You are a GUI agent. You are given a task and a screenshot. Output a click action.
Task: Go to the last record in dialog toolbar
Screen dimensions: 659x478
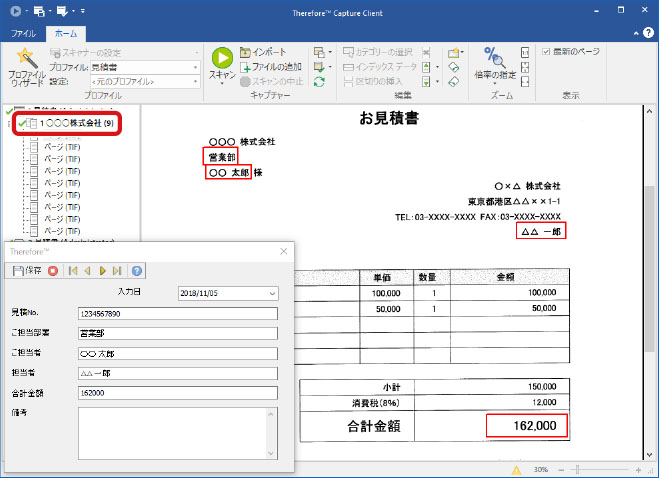(118, 270)
